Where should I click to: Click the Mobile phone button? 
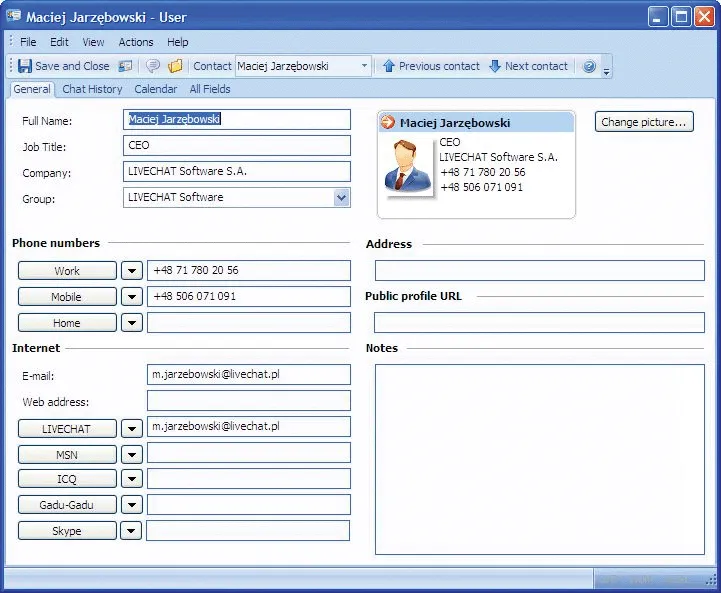click(67, 296)
